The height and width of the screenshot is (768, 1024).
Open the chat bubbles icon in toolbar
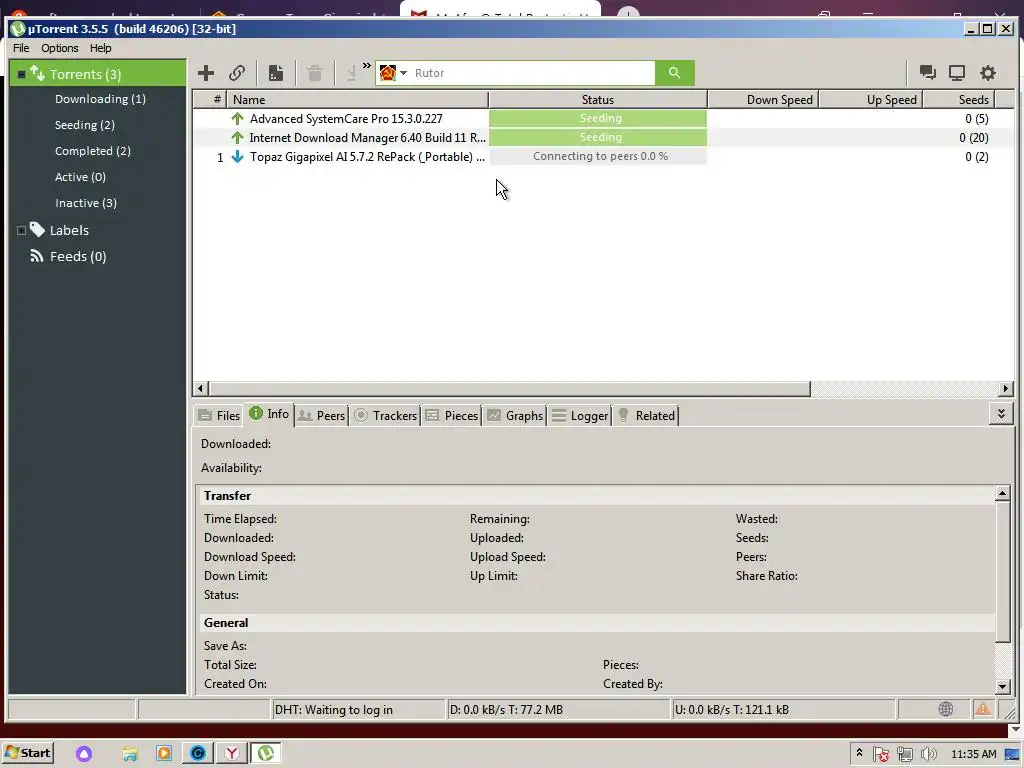tap(927, 73)
